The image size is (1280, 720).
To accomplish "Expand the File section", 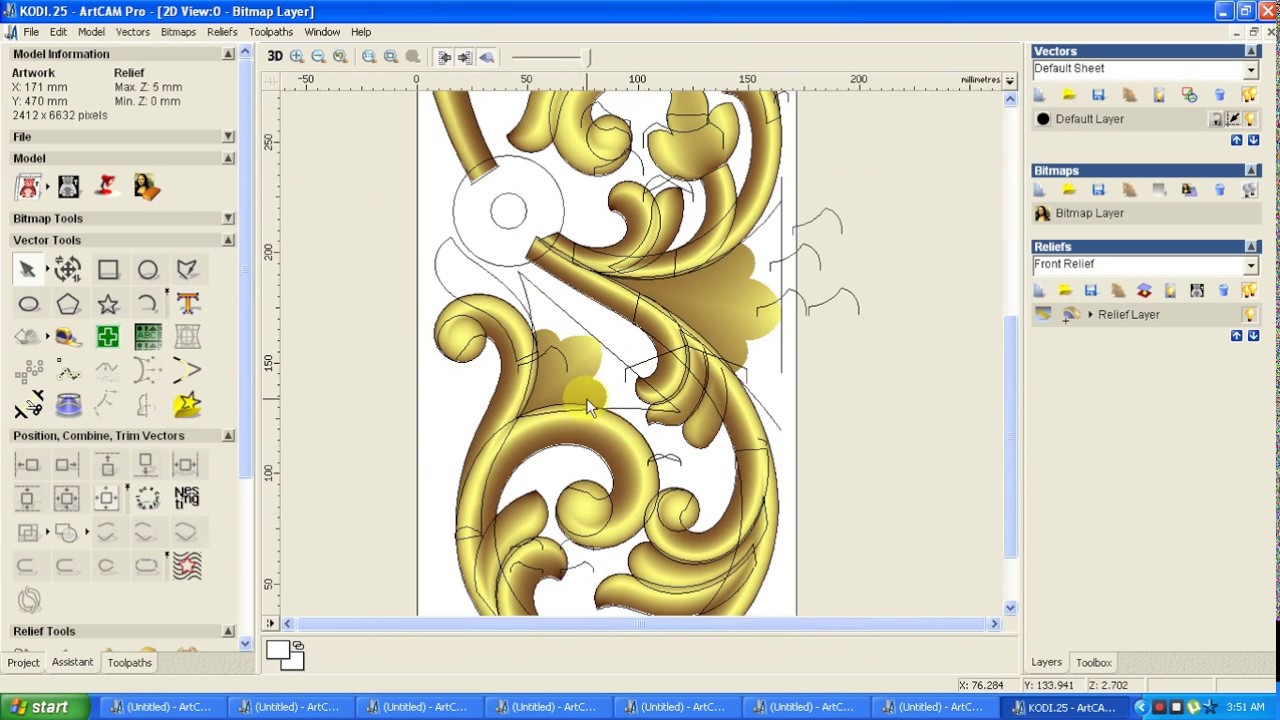I will pyautogui.click(x=229, y=137).
